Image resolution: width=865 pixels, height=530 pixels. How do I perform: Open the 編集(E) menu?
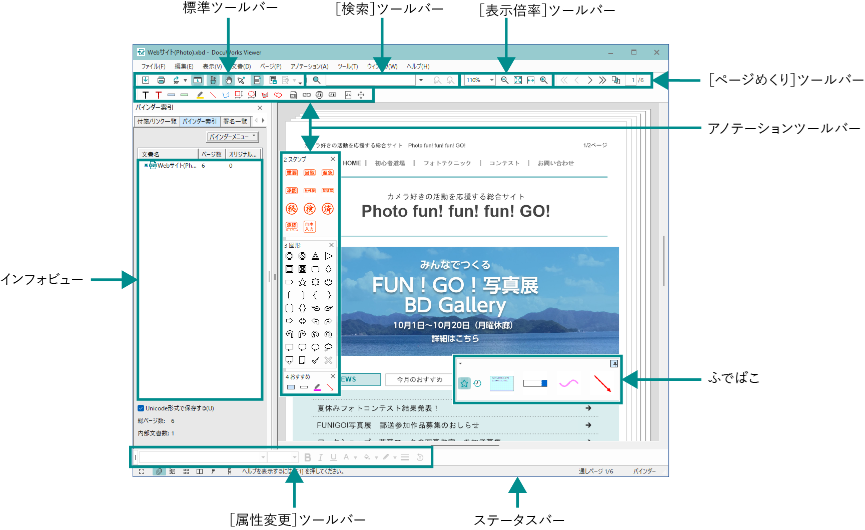point(184,66)
